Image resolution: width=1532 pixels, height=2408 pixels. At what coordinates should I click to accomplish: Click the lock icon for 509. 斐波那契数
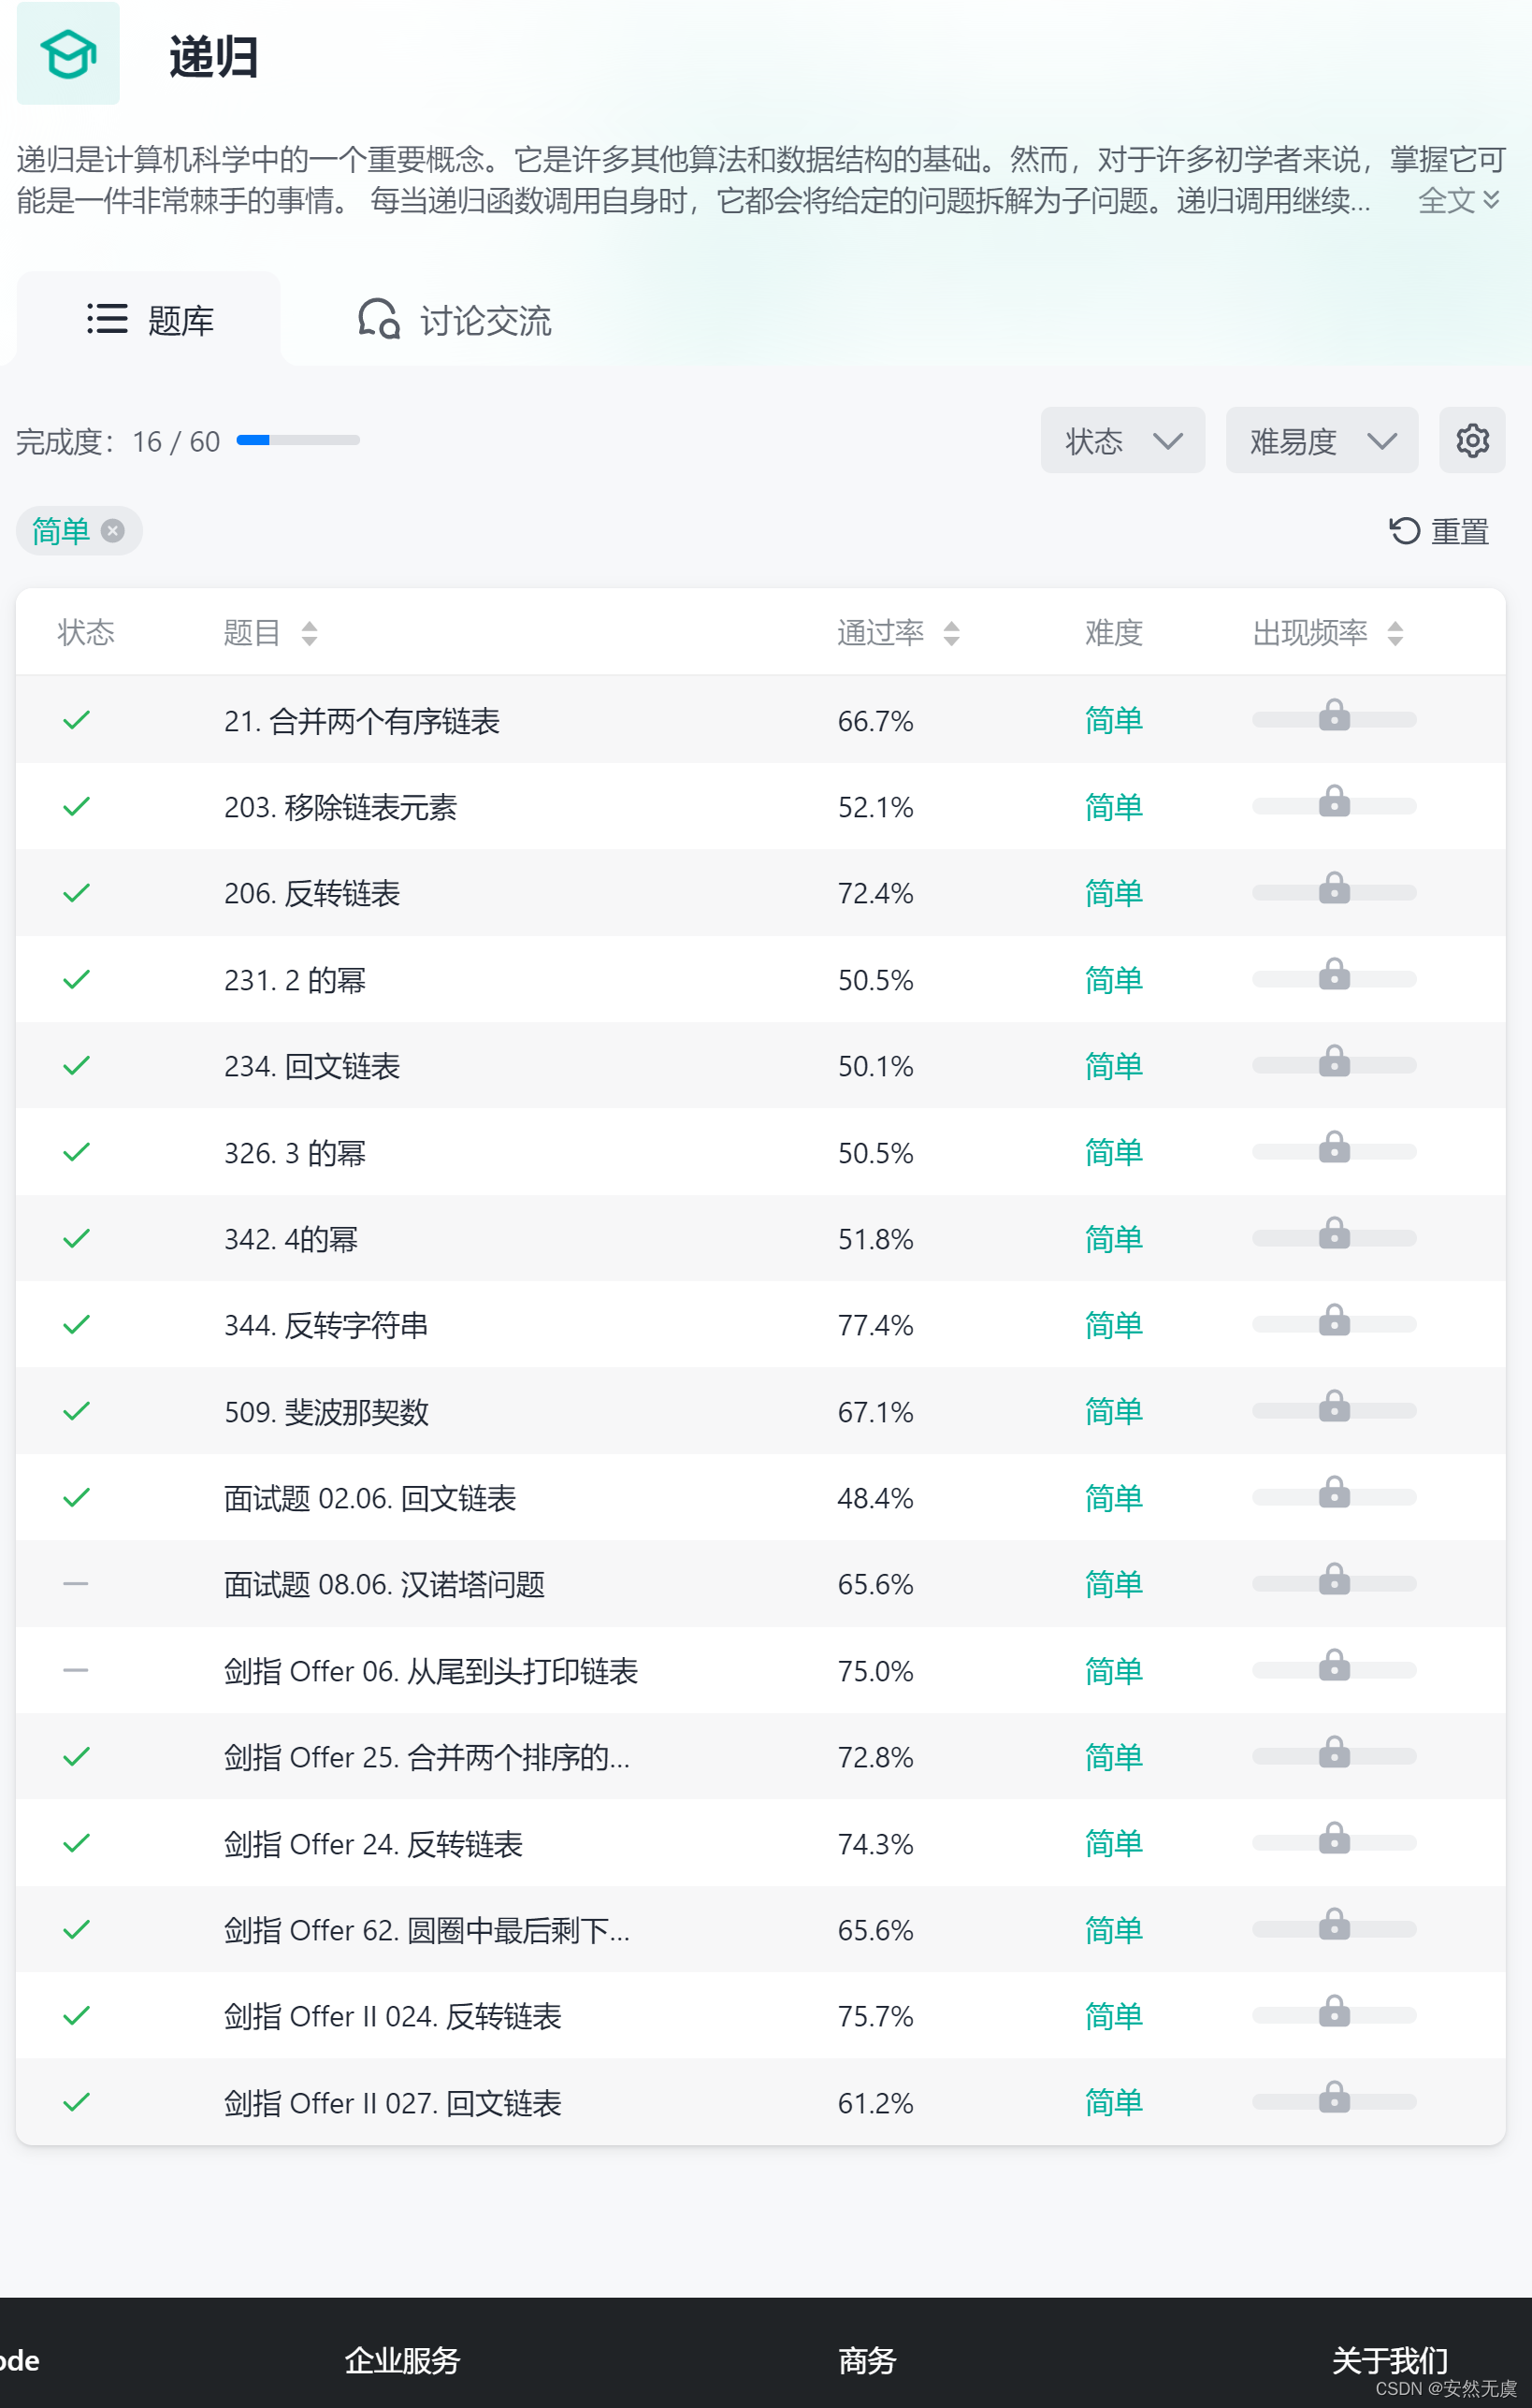1333,1407
